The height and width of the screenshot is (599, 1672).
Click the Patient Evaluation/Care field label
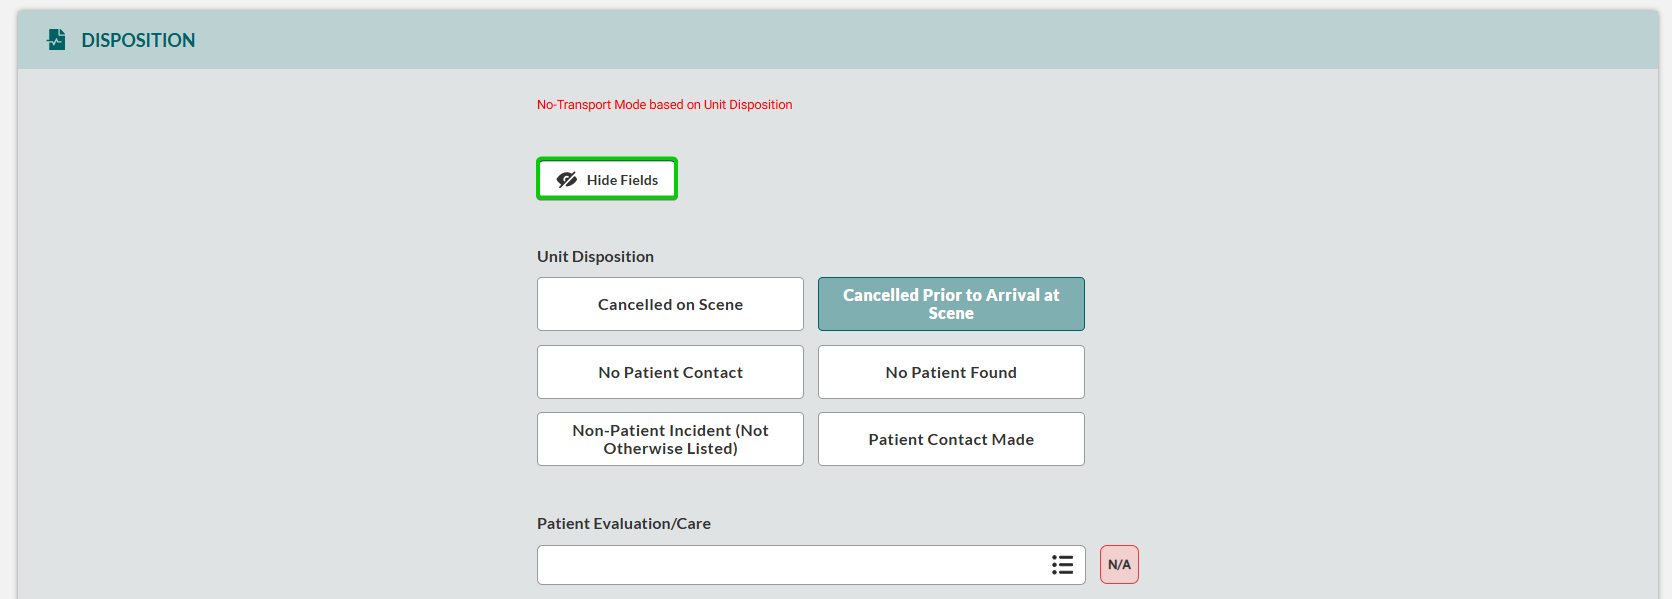tap(624, 524)
